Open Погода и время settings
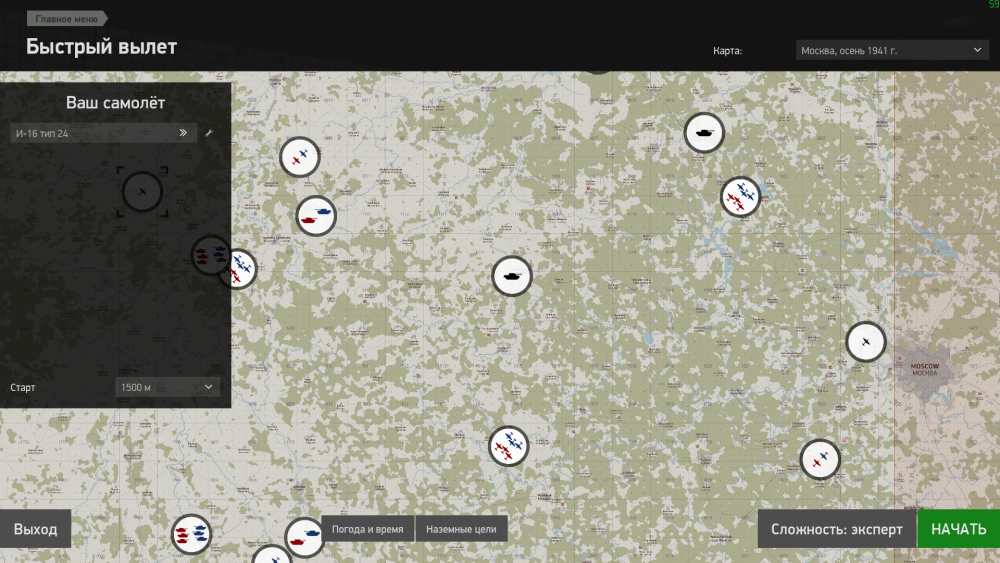This screenshot has width=1000, height=563. [x=367, y=529]
